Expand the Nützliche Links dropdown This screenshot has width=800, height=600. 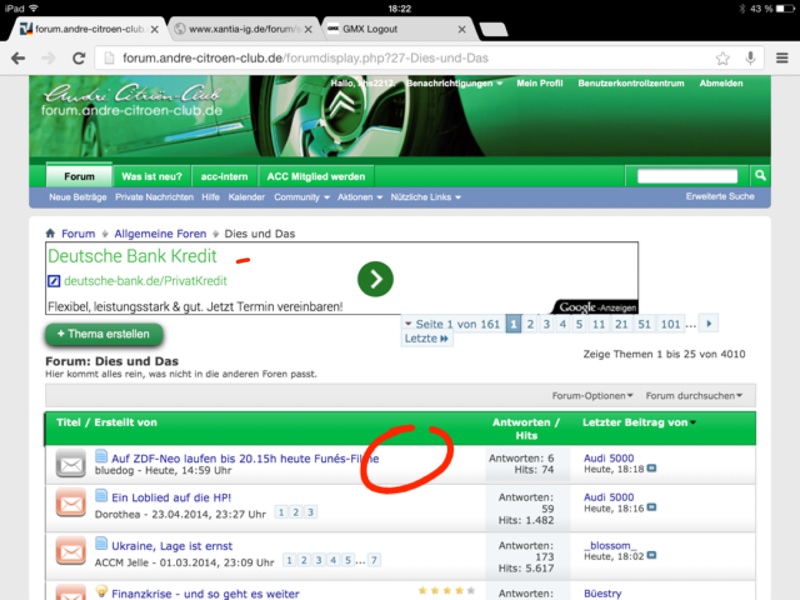point(426,197)
